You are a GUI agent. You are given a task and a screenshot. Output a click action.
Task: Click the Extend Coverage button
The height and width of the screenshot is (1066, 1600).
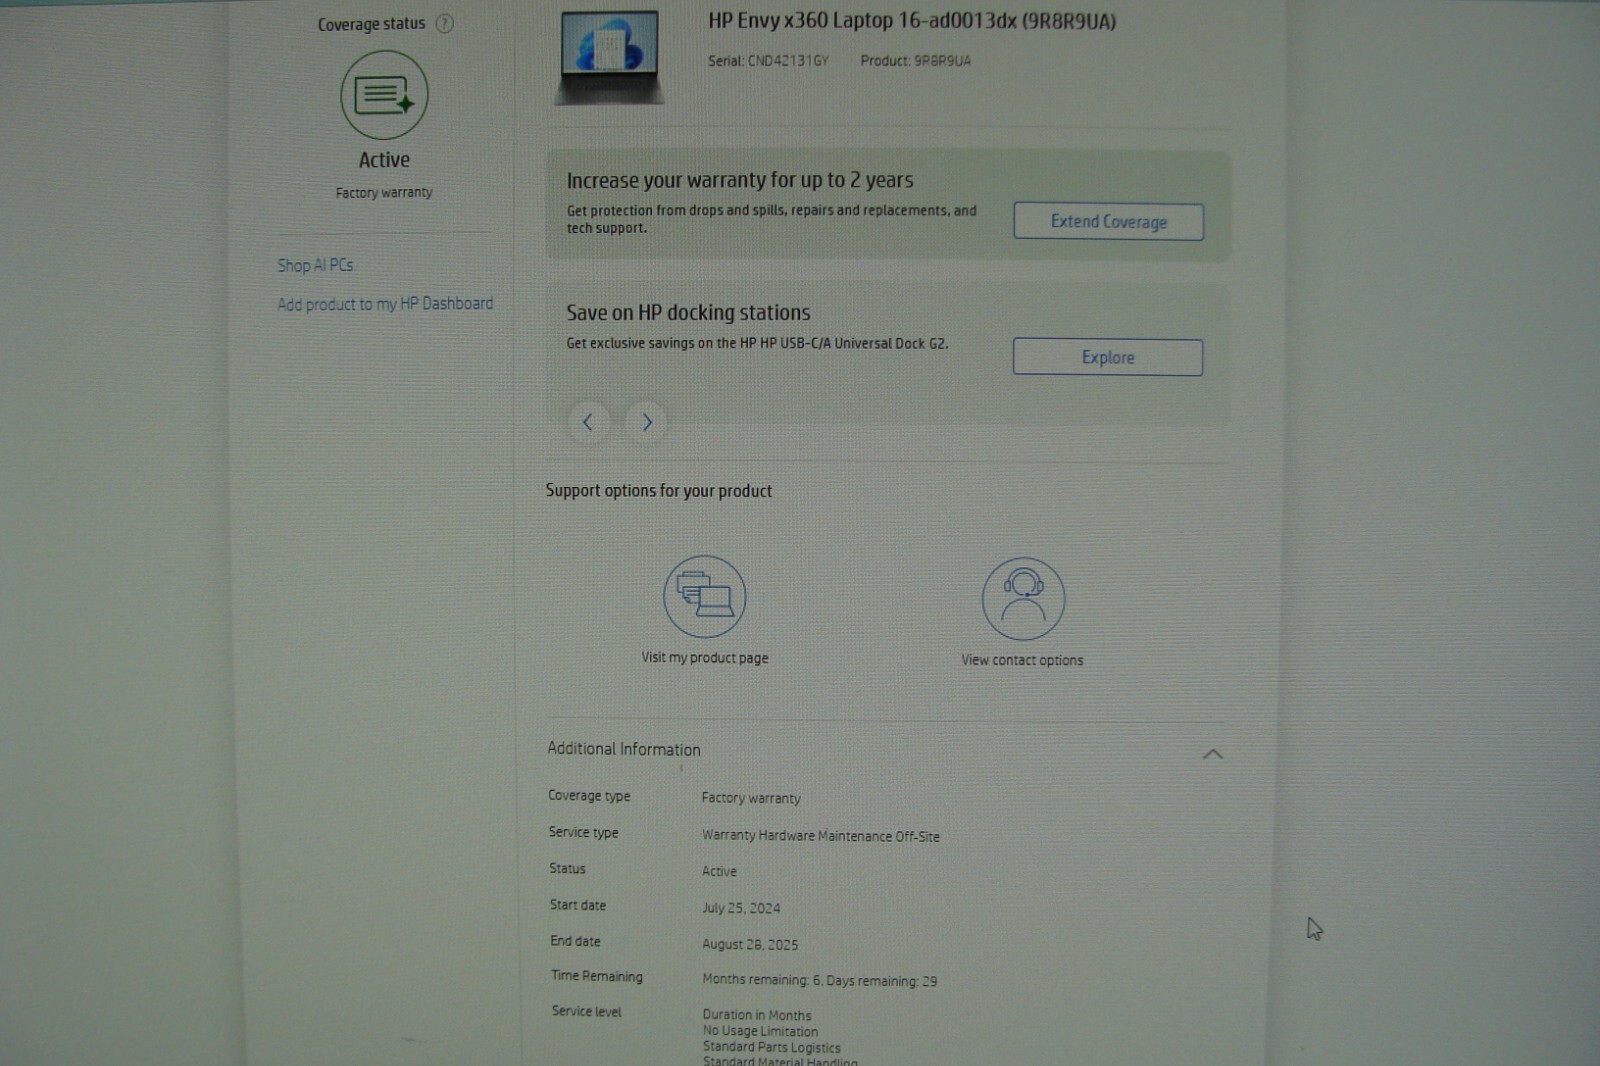coord(1108,221)
